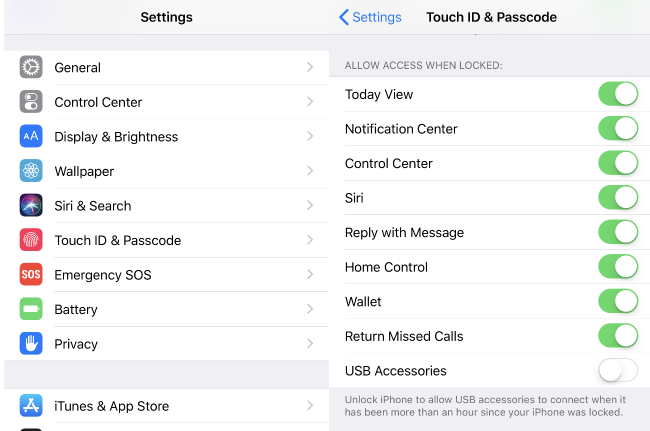
Task: Tap the Control Center switches icon
Action: pos(31,102)
